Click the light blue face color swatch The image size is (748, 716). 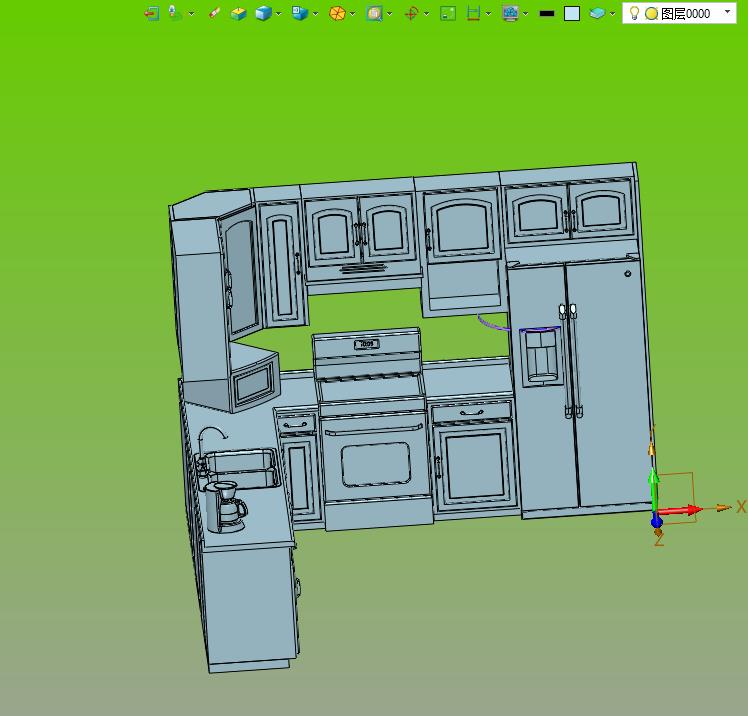[x=572, y=13]
